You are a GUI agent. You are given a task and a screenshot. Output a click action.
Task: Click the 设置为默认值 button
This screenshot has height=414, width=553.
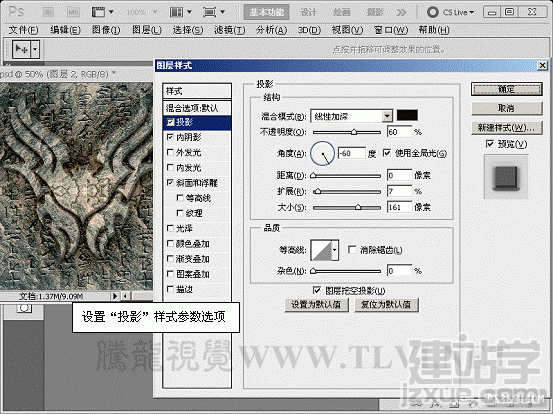(x=316, y=305)
